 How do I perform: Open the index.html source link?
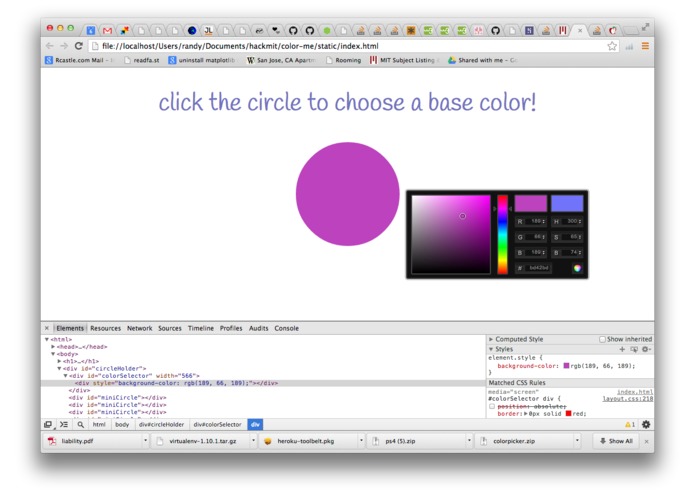tap(635, 392)
